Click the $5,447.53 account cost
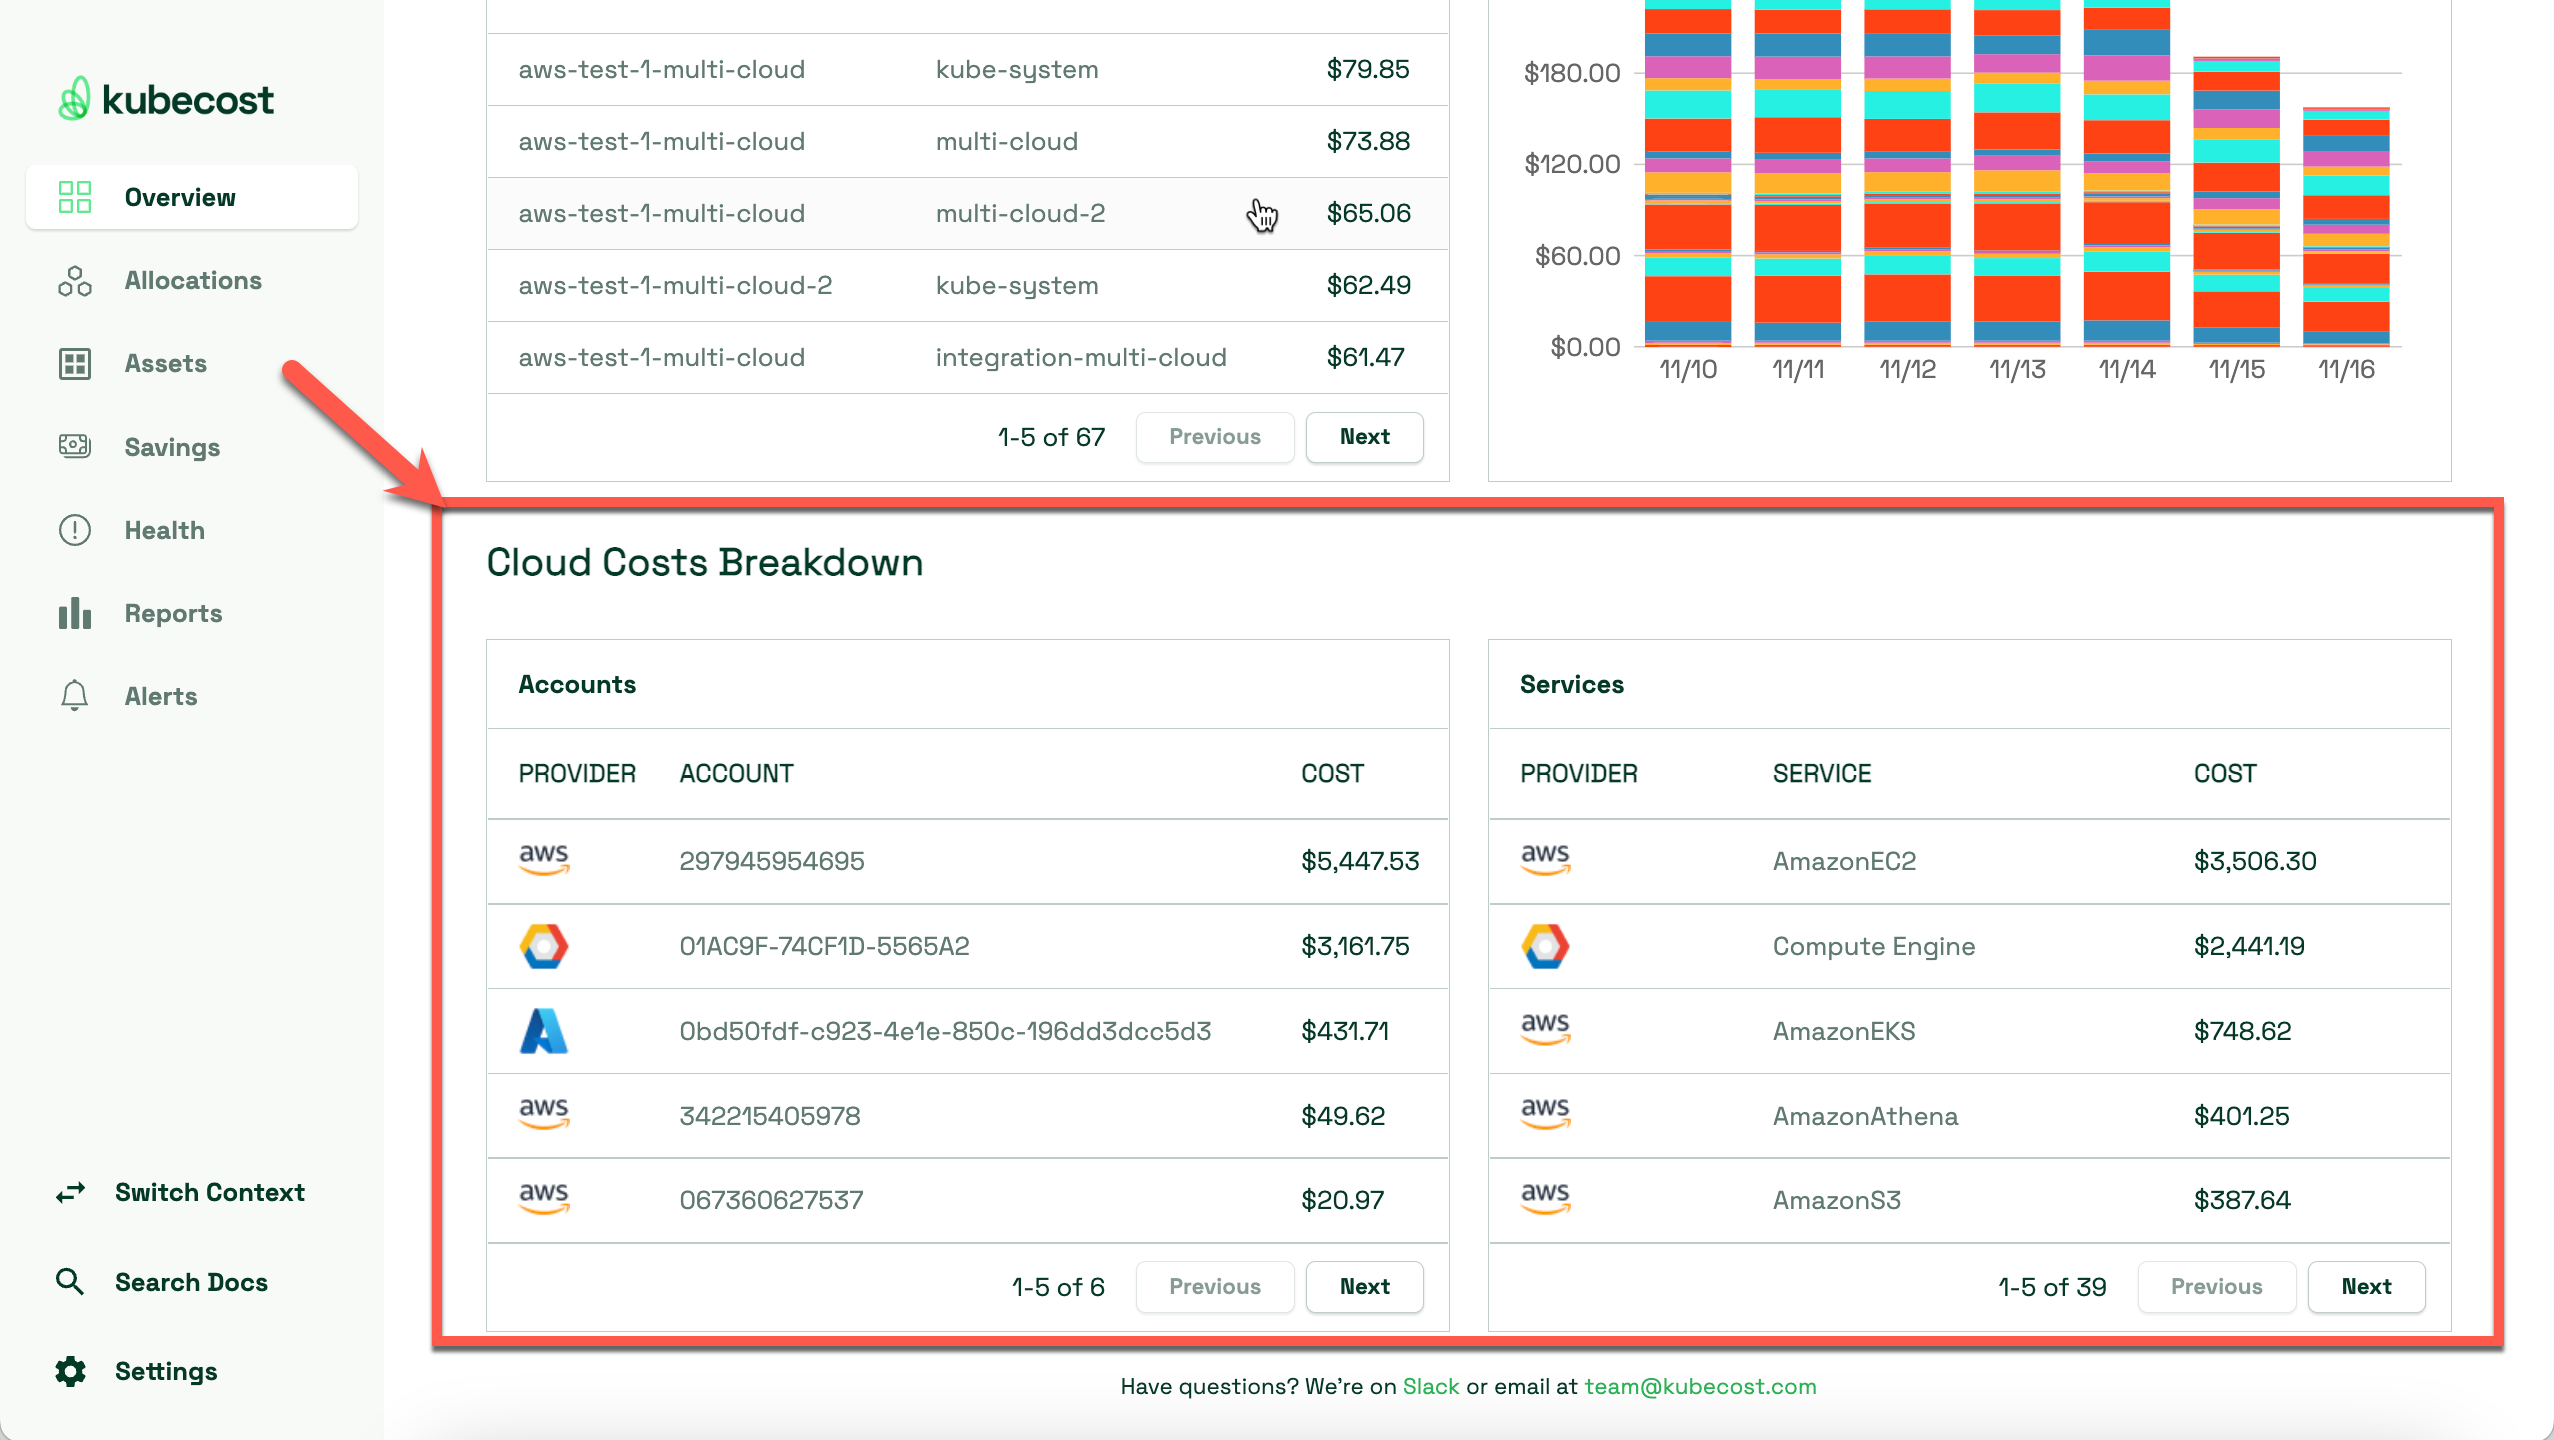Screen dimensions: 2554x1440 (x=1360, y=861)
